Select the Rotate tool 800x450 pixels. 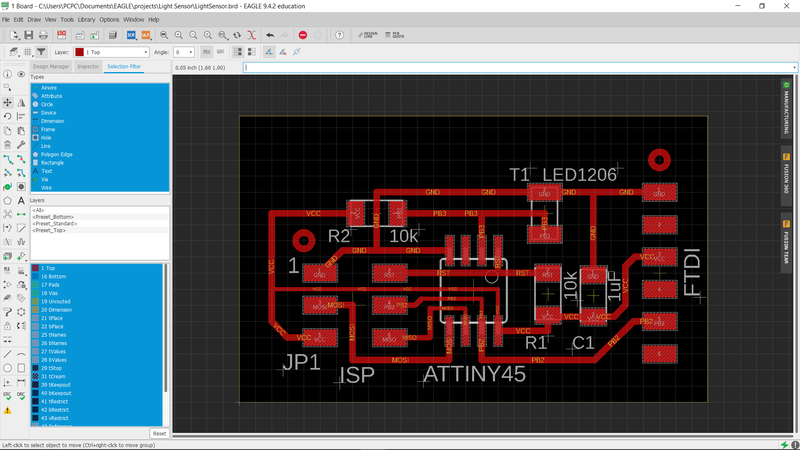coord(8,116)
